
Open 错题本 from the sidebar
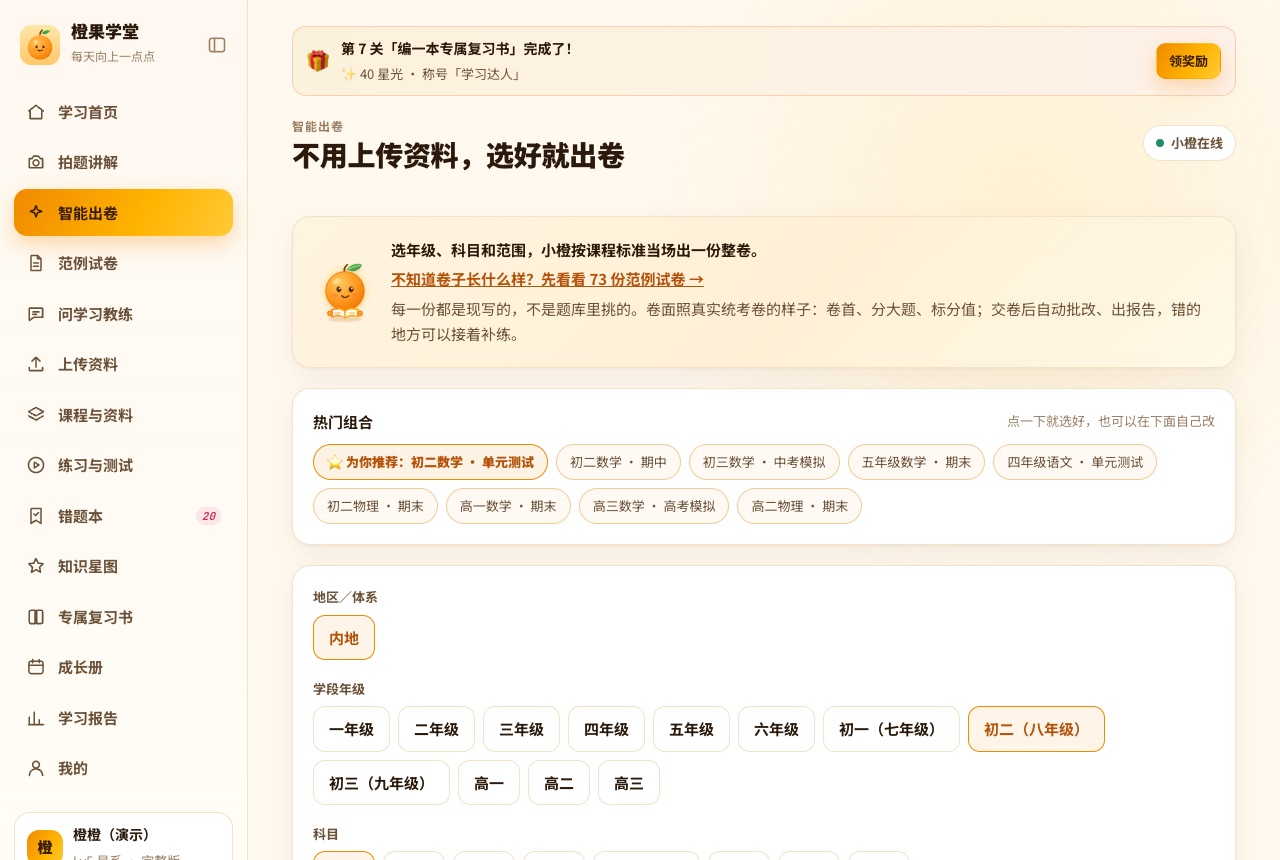click(123, 516)
